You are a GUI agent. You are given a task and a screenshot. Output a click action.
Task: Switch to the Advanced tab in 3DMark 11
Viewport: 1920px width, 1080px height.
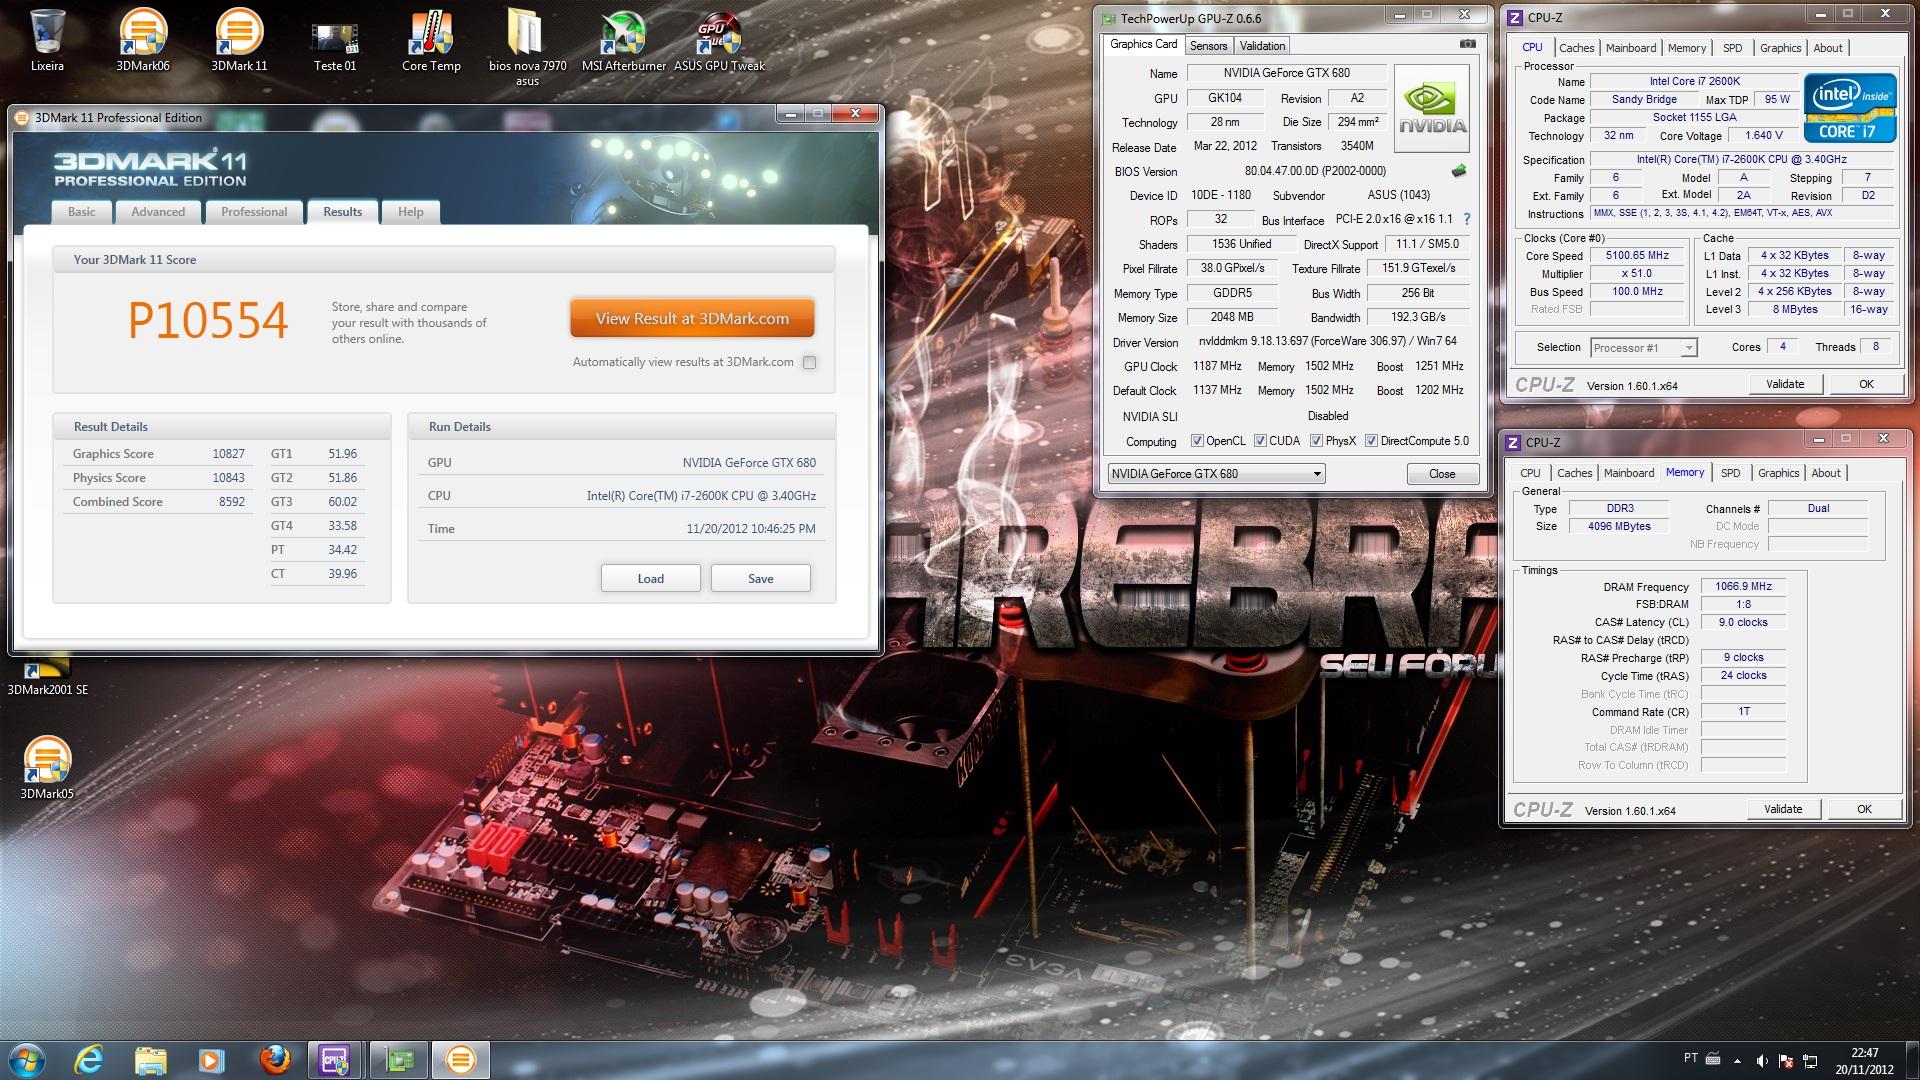158,212
